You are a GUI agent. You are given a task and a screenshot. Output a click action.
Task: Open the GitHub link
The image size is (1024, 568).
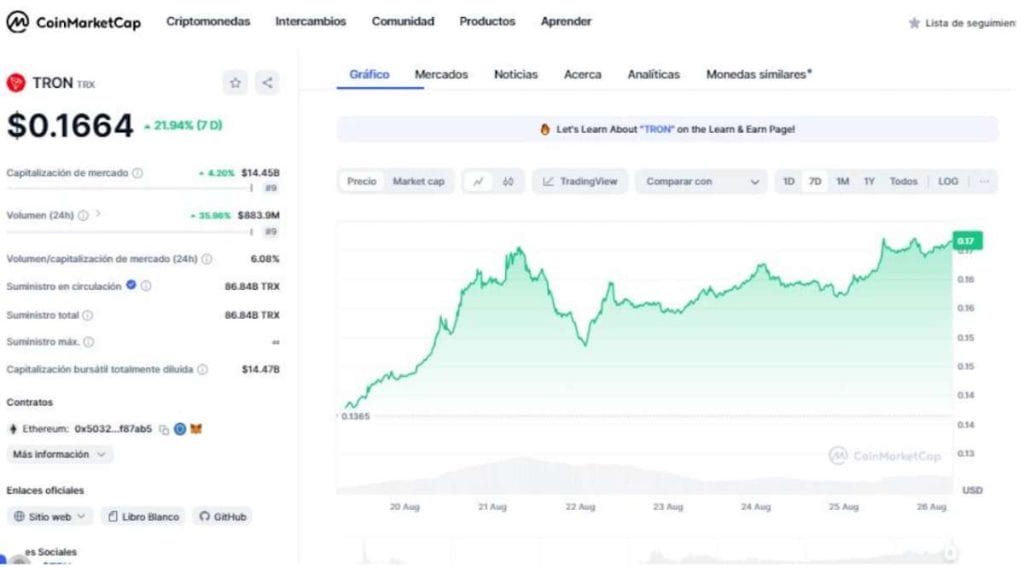[x=223, y=516]
